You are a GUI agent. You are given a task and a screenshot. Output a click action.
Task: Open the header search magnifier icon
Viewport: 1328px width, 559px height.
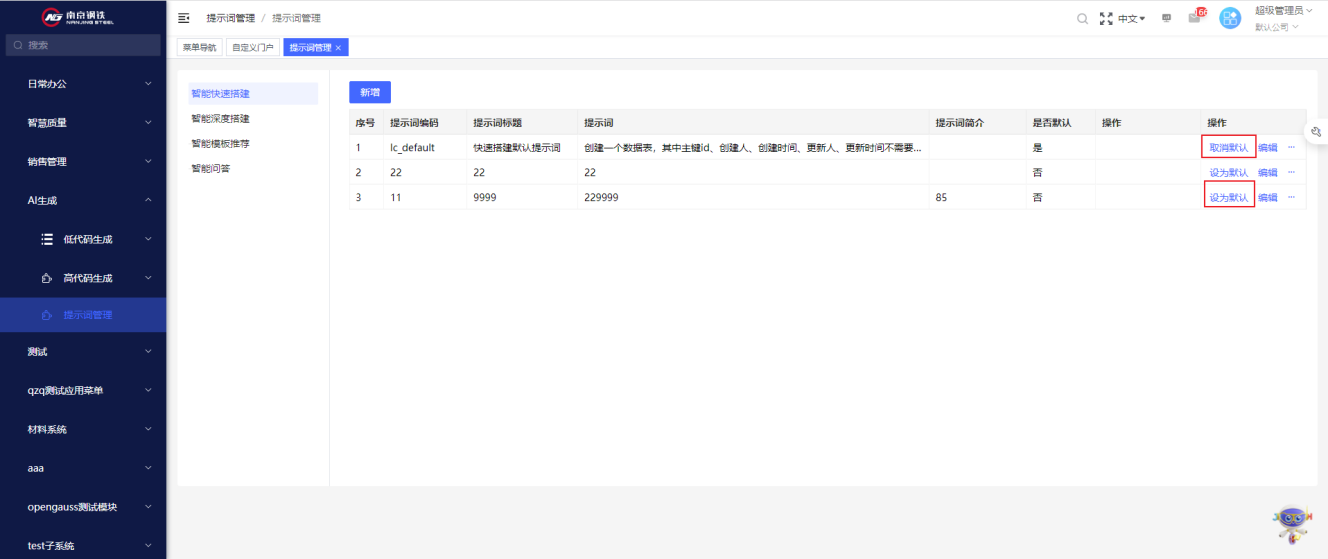tap(1082, 18)
